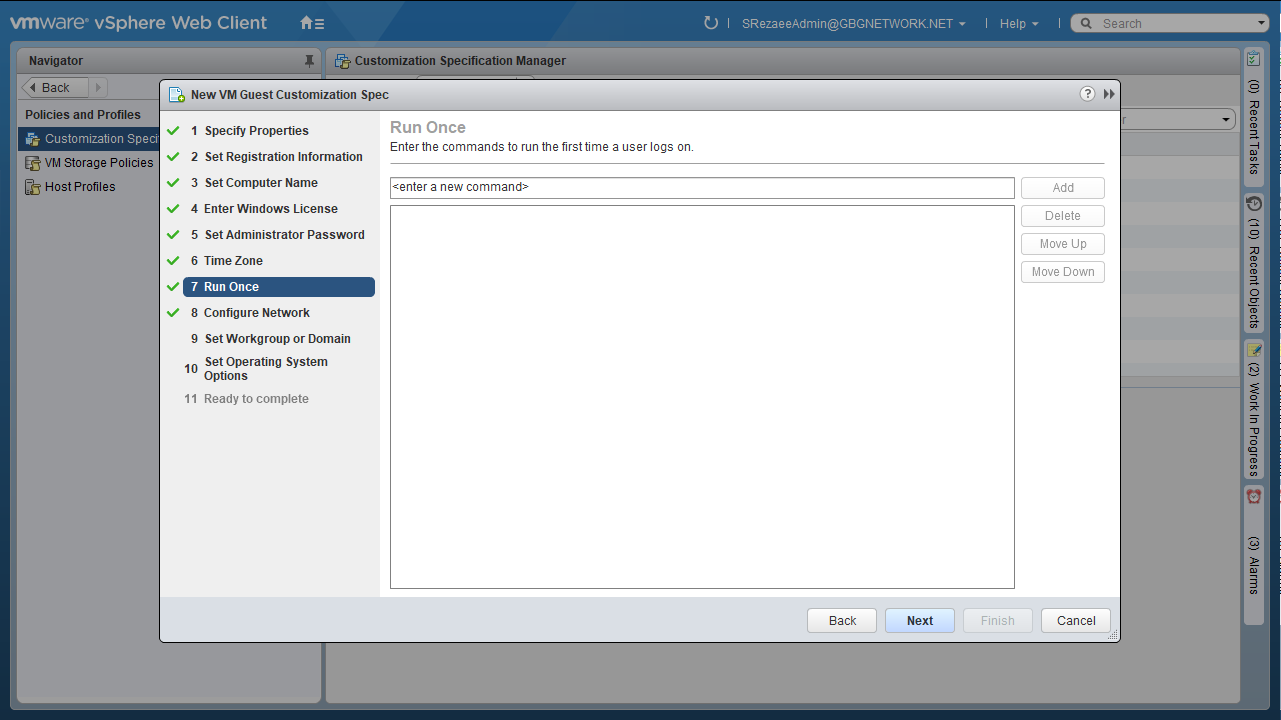Pin the Navigator panel using pin icon
1281x720 pixels.
pos(309,61)
